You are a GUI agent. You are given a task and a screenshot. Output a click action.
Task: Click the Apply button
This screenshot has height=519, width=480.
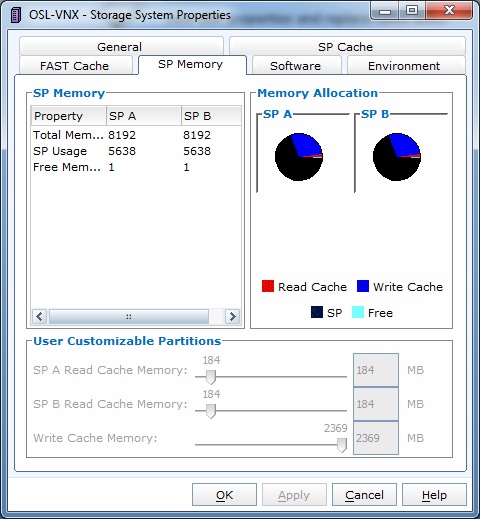pyautogui.click(x=294, y=495)
